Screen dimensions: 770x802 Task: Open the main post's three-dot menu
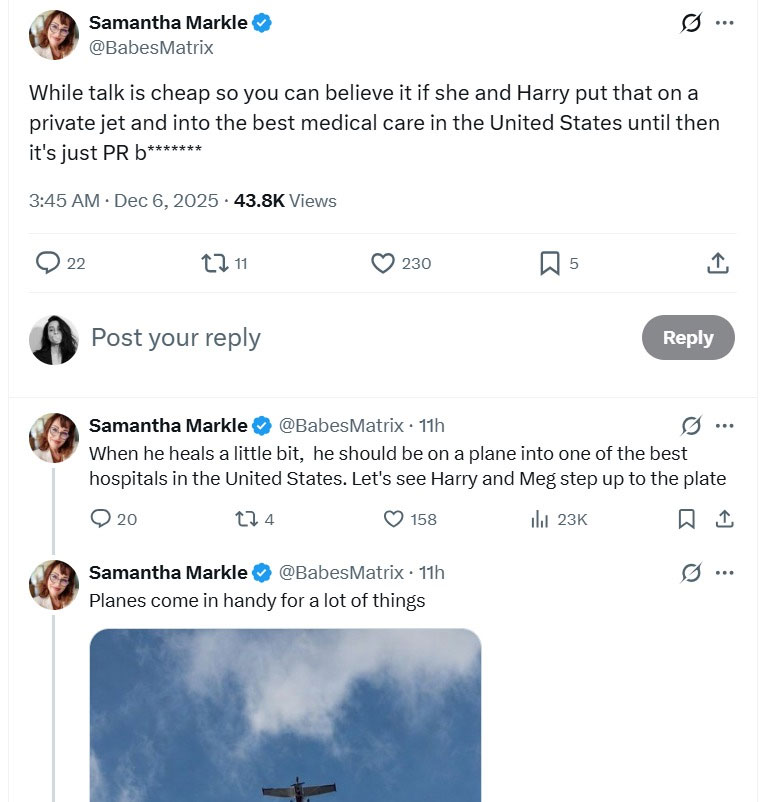tap(725, 23)
